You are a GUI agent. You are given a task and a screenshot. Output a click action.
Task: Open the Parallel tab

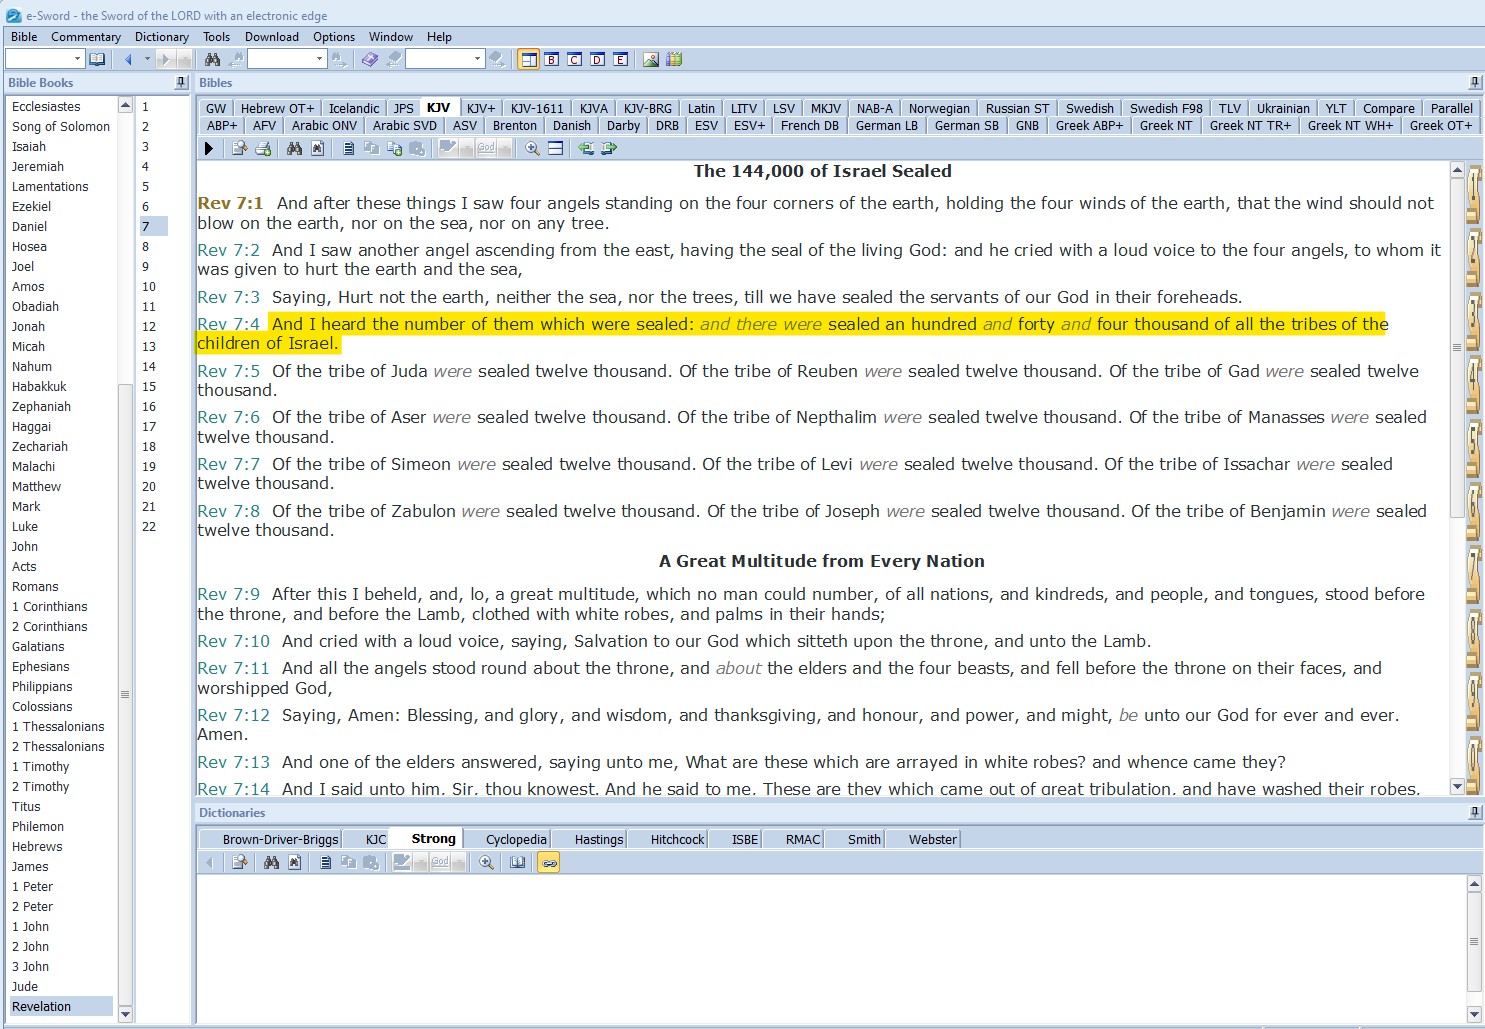point(1452,108)
